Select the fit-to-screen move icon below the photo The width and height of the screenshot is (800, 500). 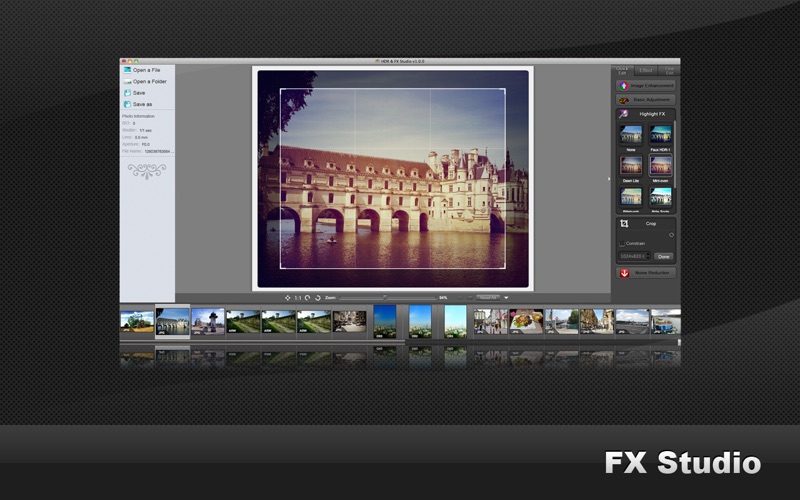[287, 297]
